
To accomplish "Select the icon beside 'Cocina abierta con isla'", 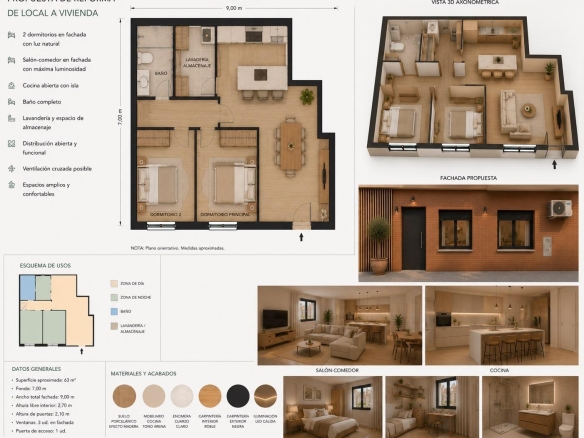I will pyautogui.click(x=12, y=86).
